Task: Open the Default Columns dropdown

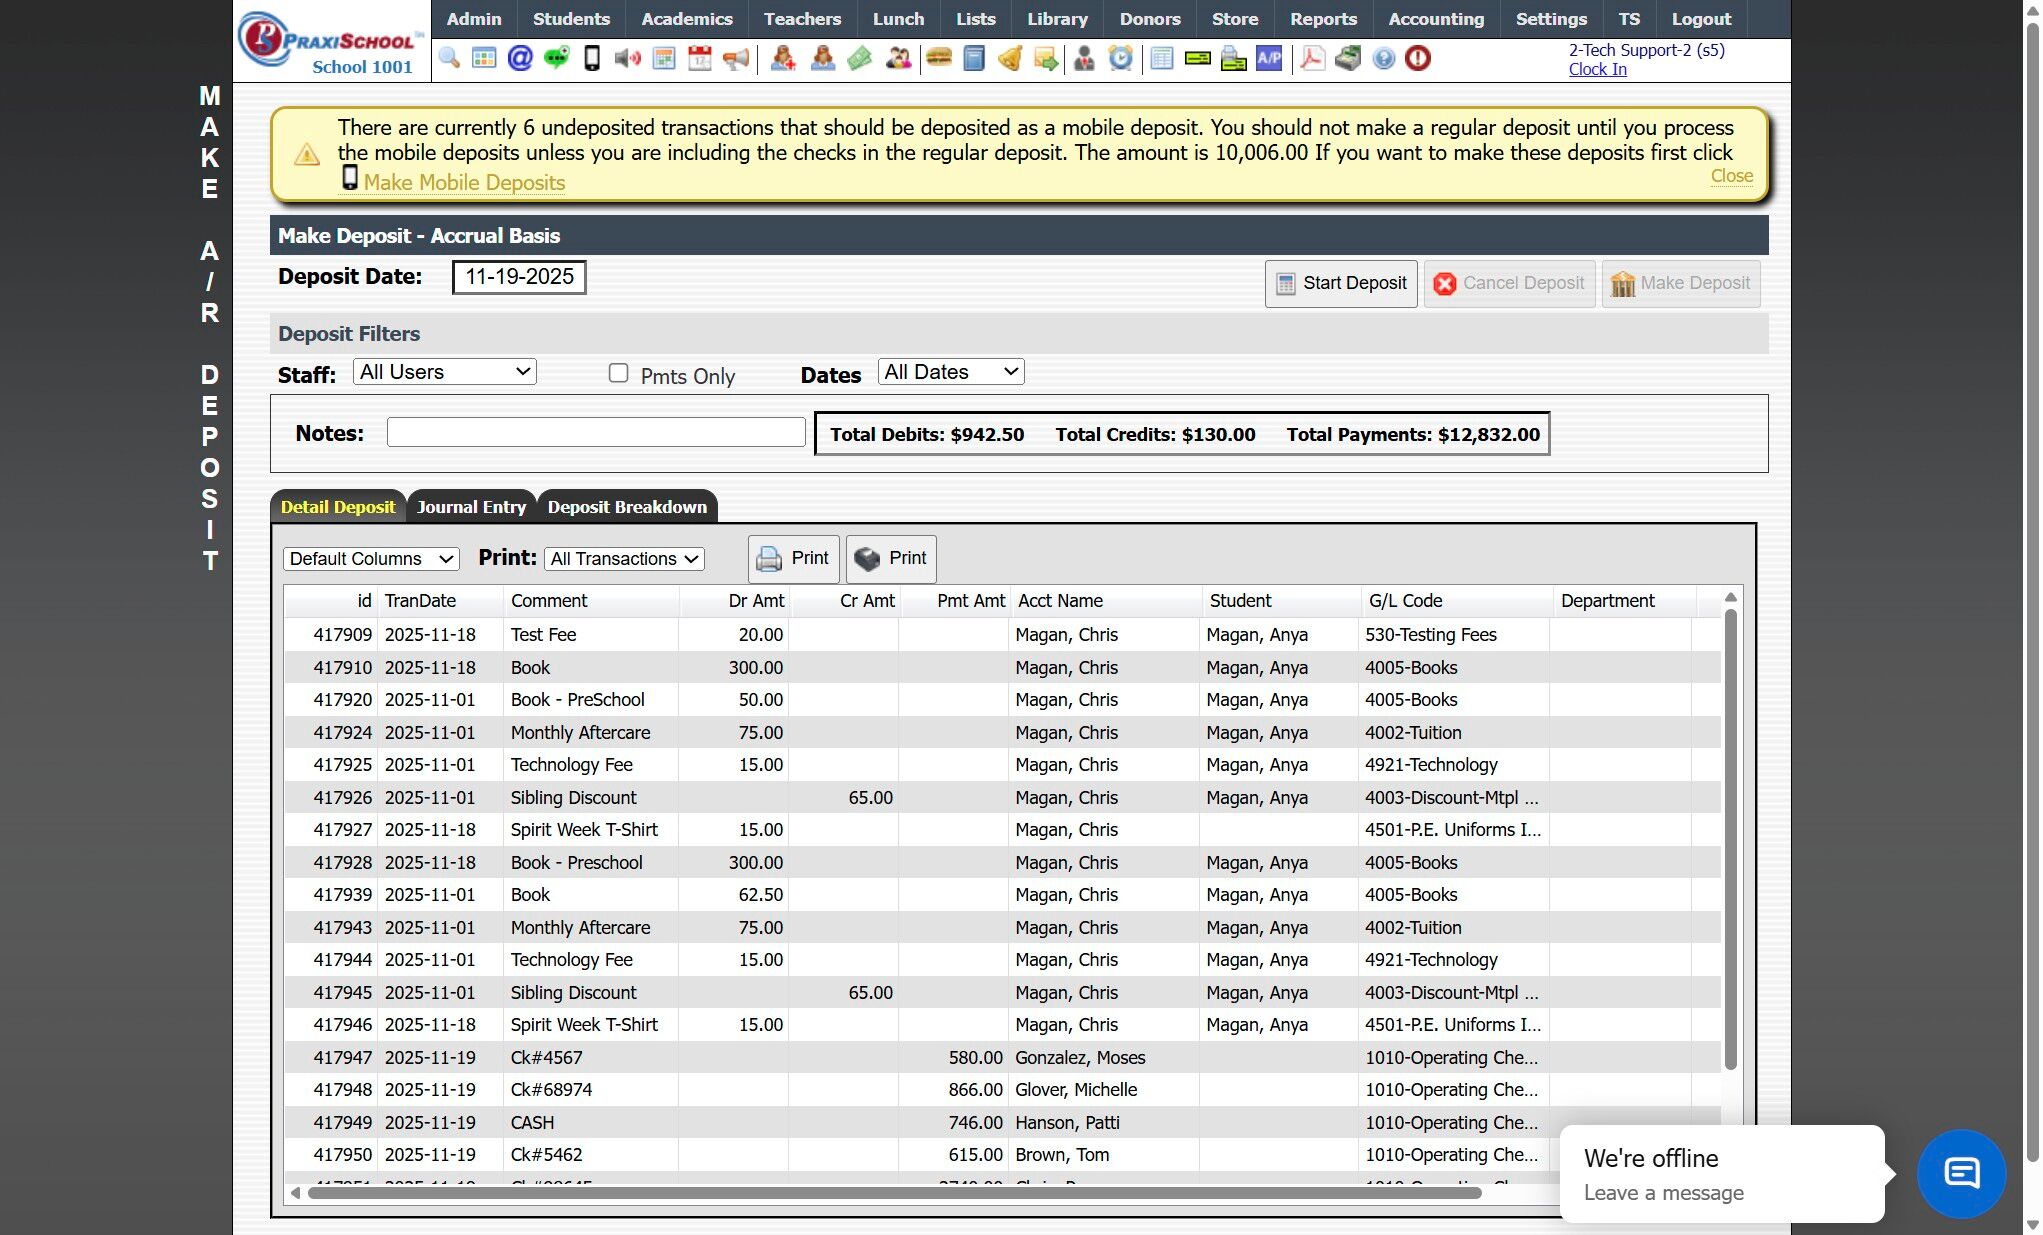Action: (x=371, y=559)
